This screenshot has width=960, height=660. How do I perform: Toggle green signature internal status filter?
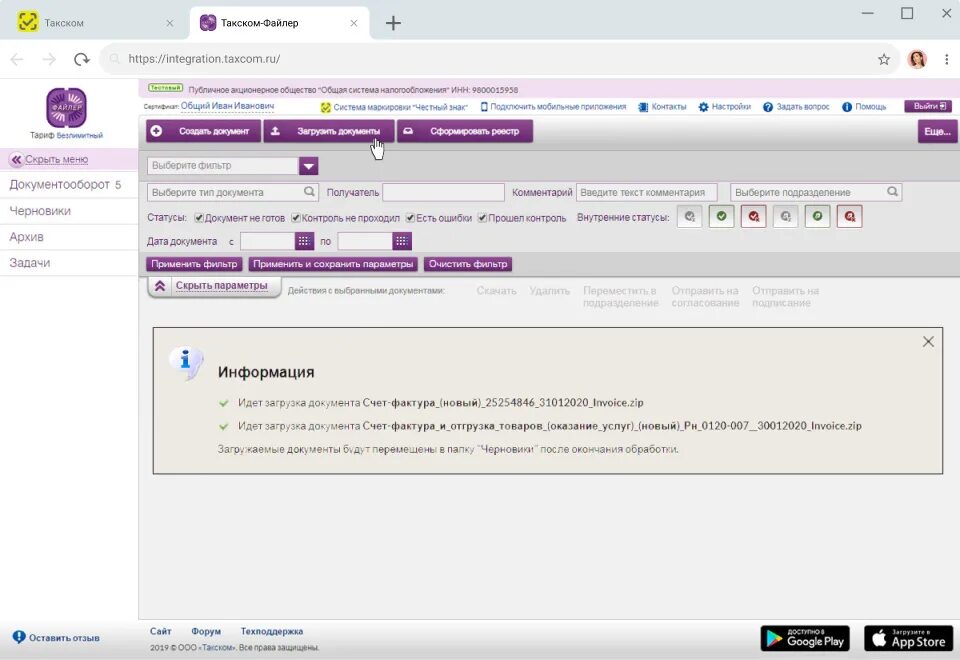pos(817,216)
